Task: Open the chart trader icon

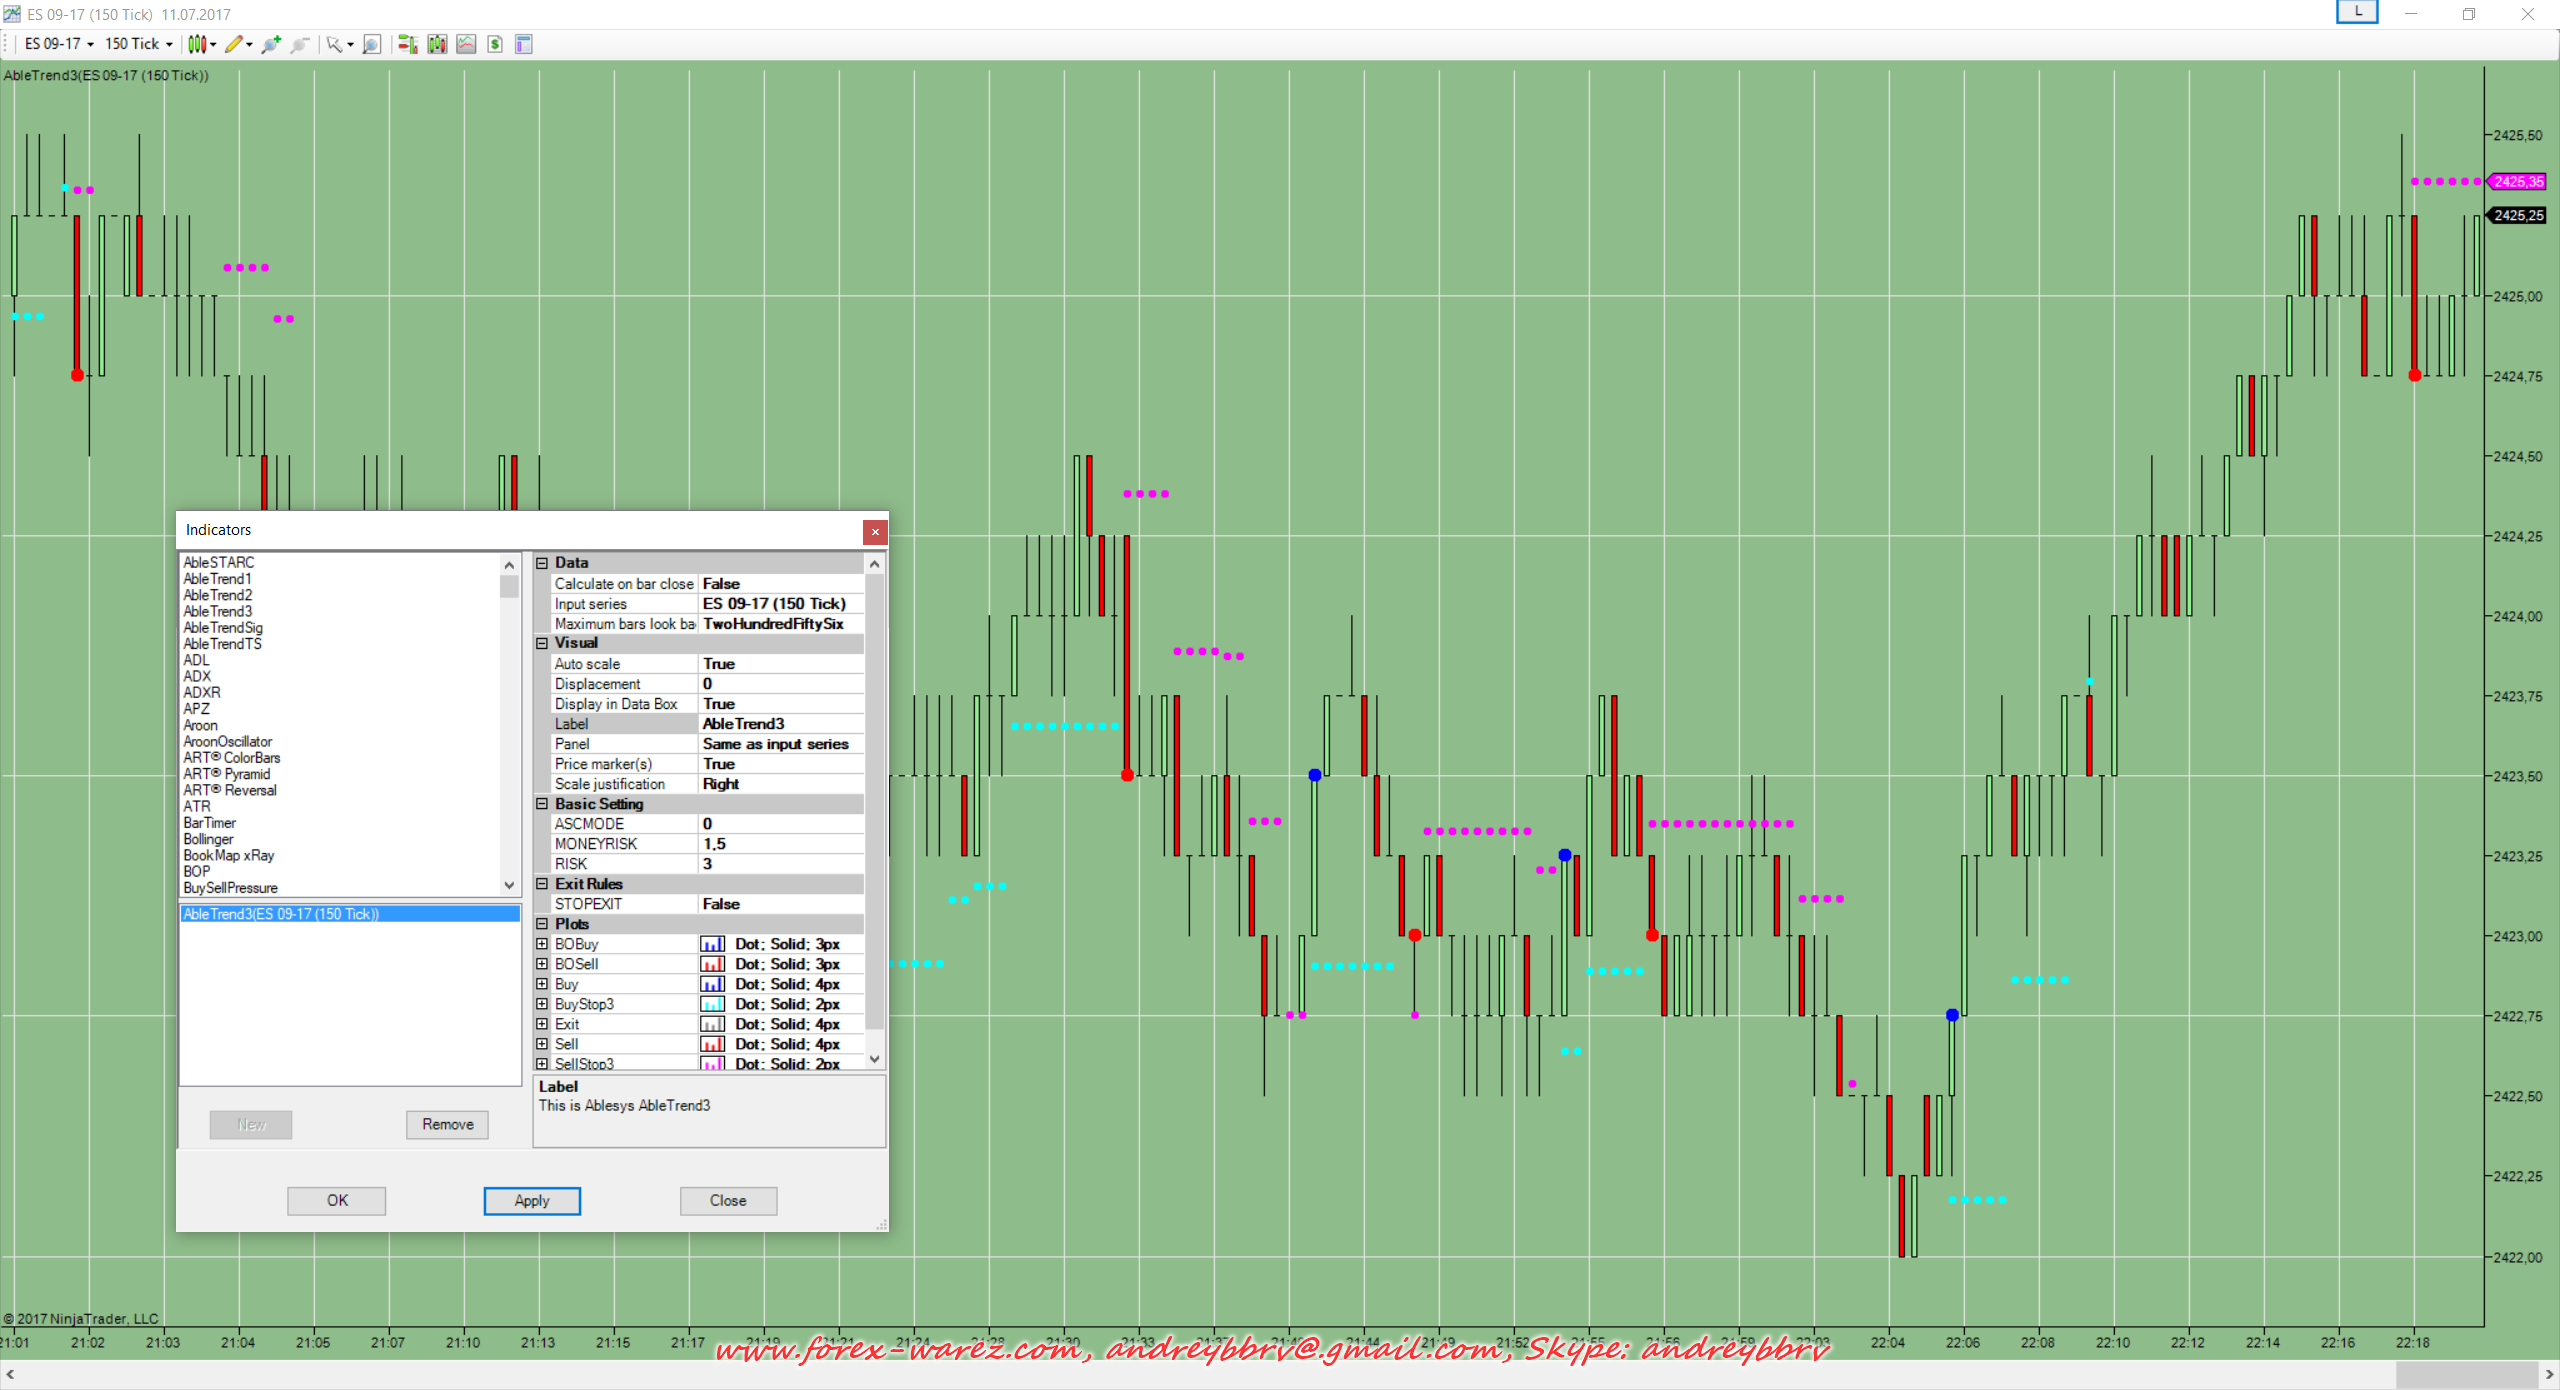Action: (407, 44)
